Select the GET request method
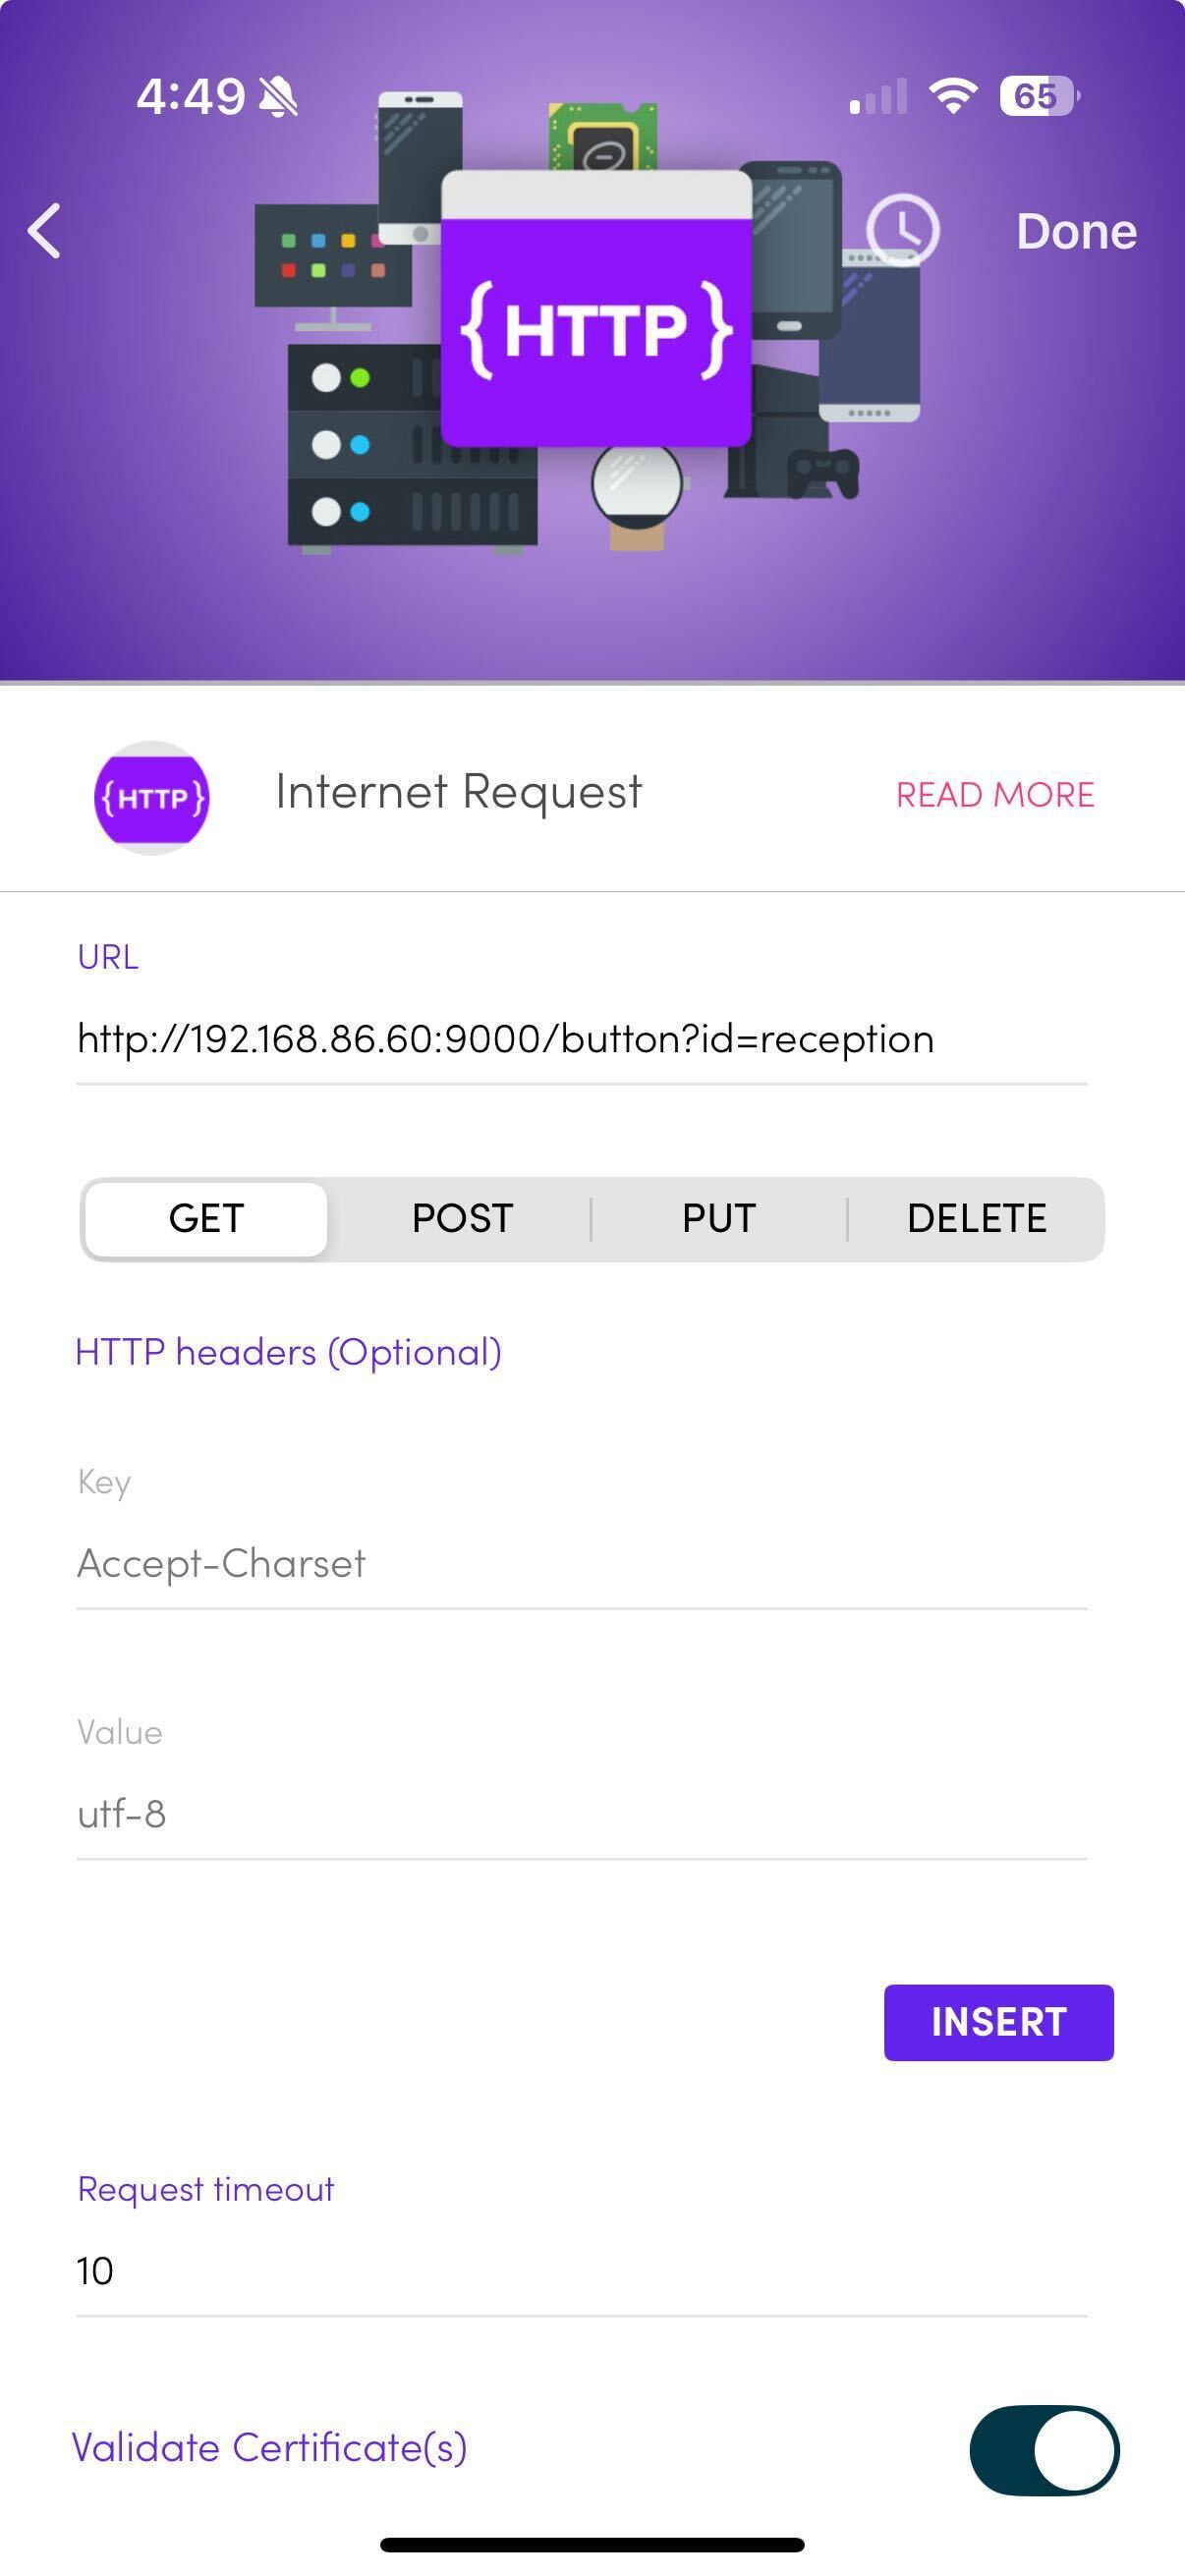This screenshot has width=1185, height=2576. [x=206, y=1219]
